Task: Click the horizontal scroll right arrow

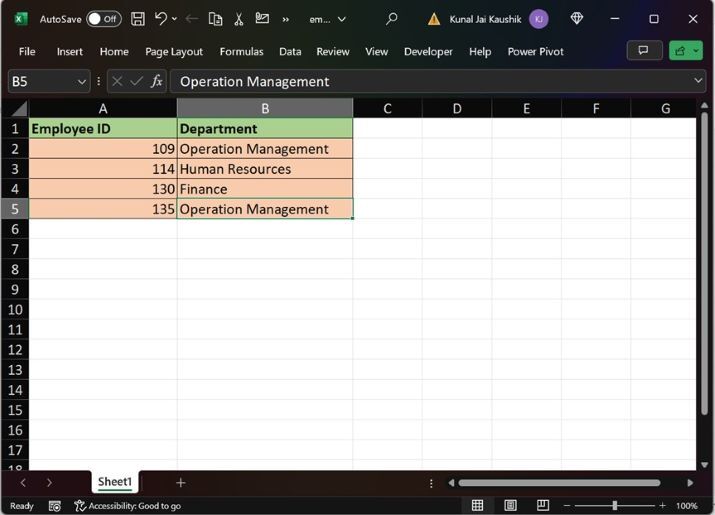Action: tap(690, 483)
